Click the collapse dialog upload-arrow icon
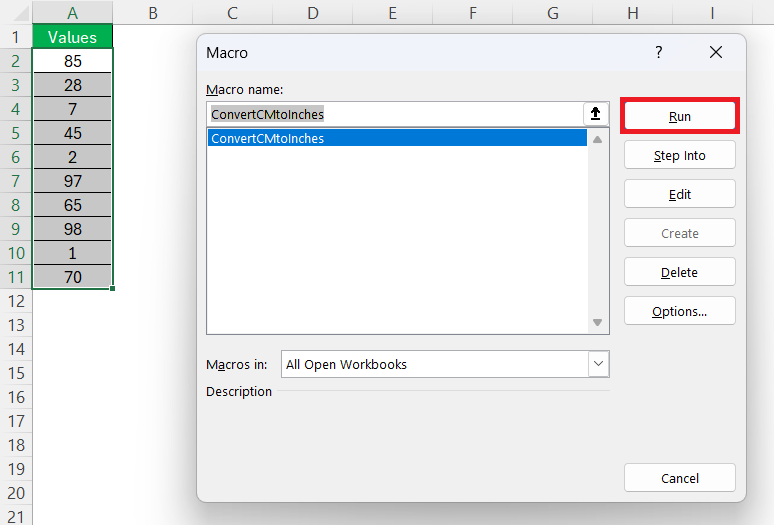Screen dimensions: 774x525 click(x=596, y=114)
